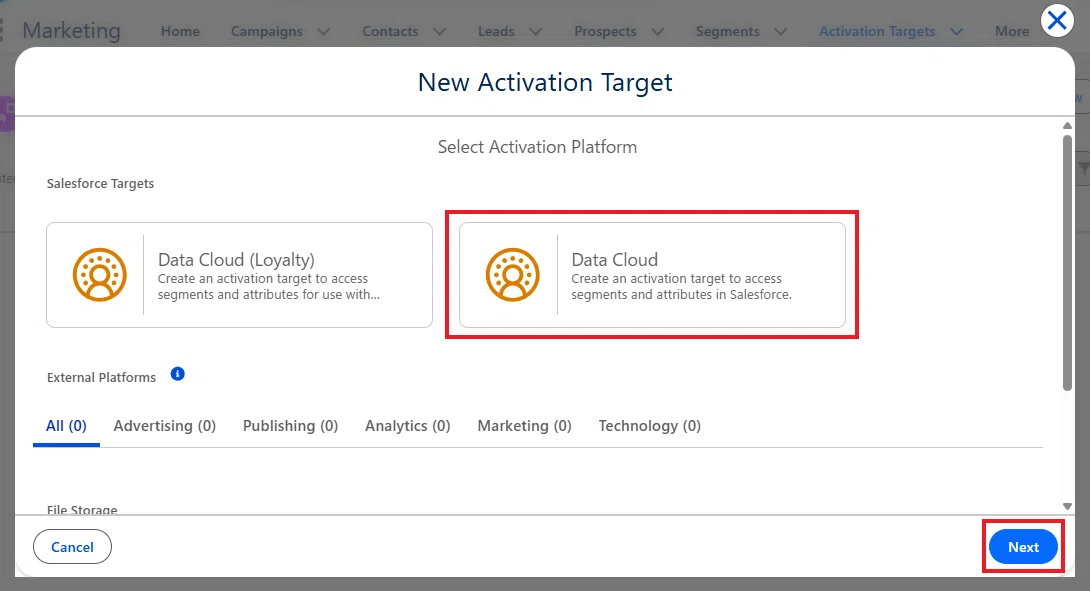Switch to the All (0) tab

66,426
